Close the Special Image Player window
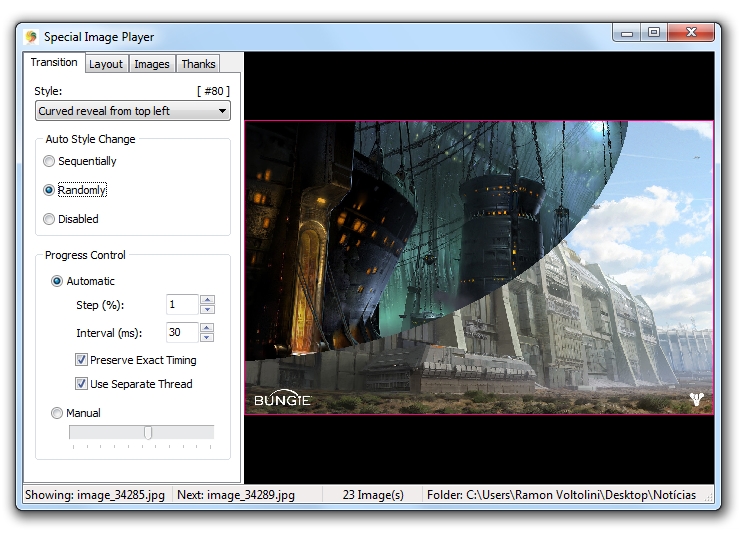Screen dimensions: 739x533 [691, 33]
